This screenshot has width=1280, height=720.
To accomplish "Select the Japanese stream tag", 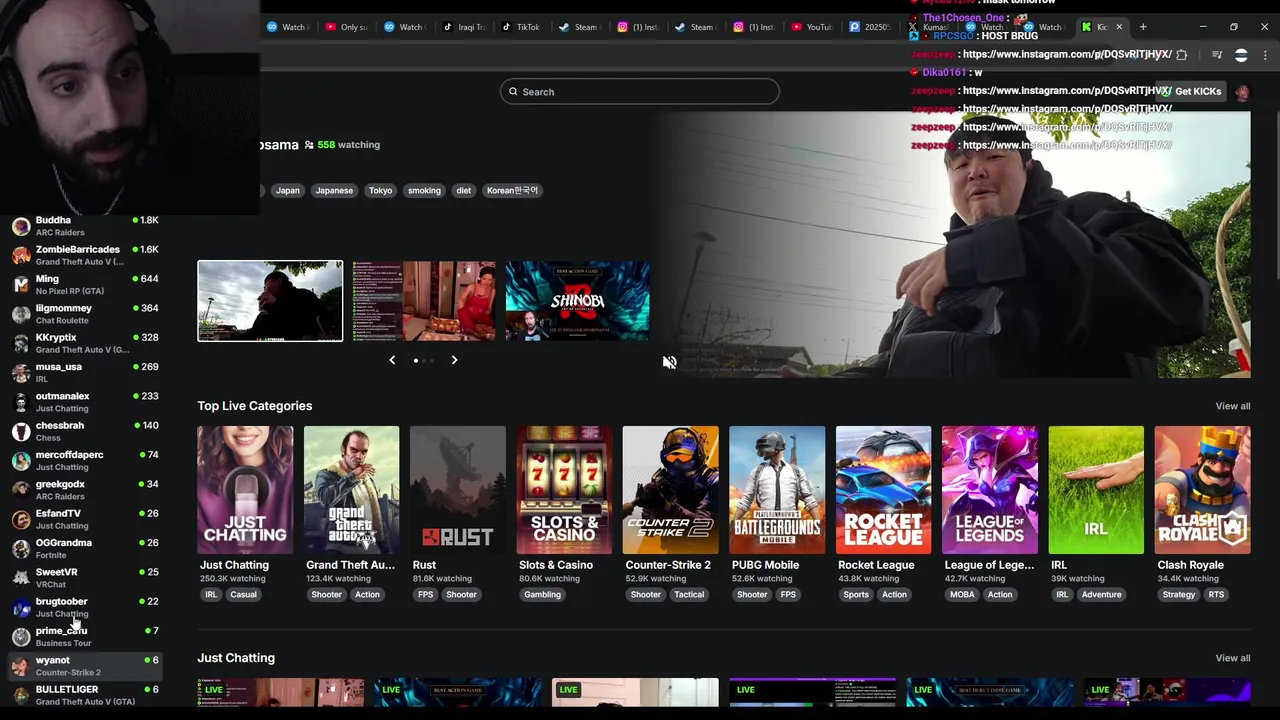I will (334, 190).
